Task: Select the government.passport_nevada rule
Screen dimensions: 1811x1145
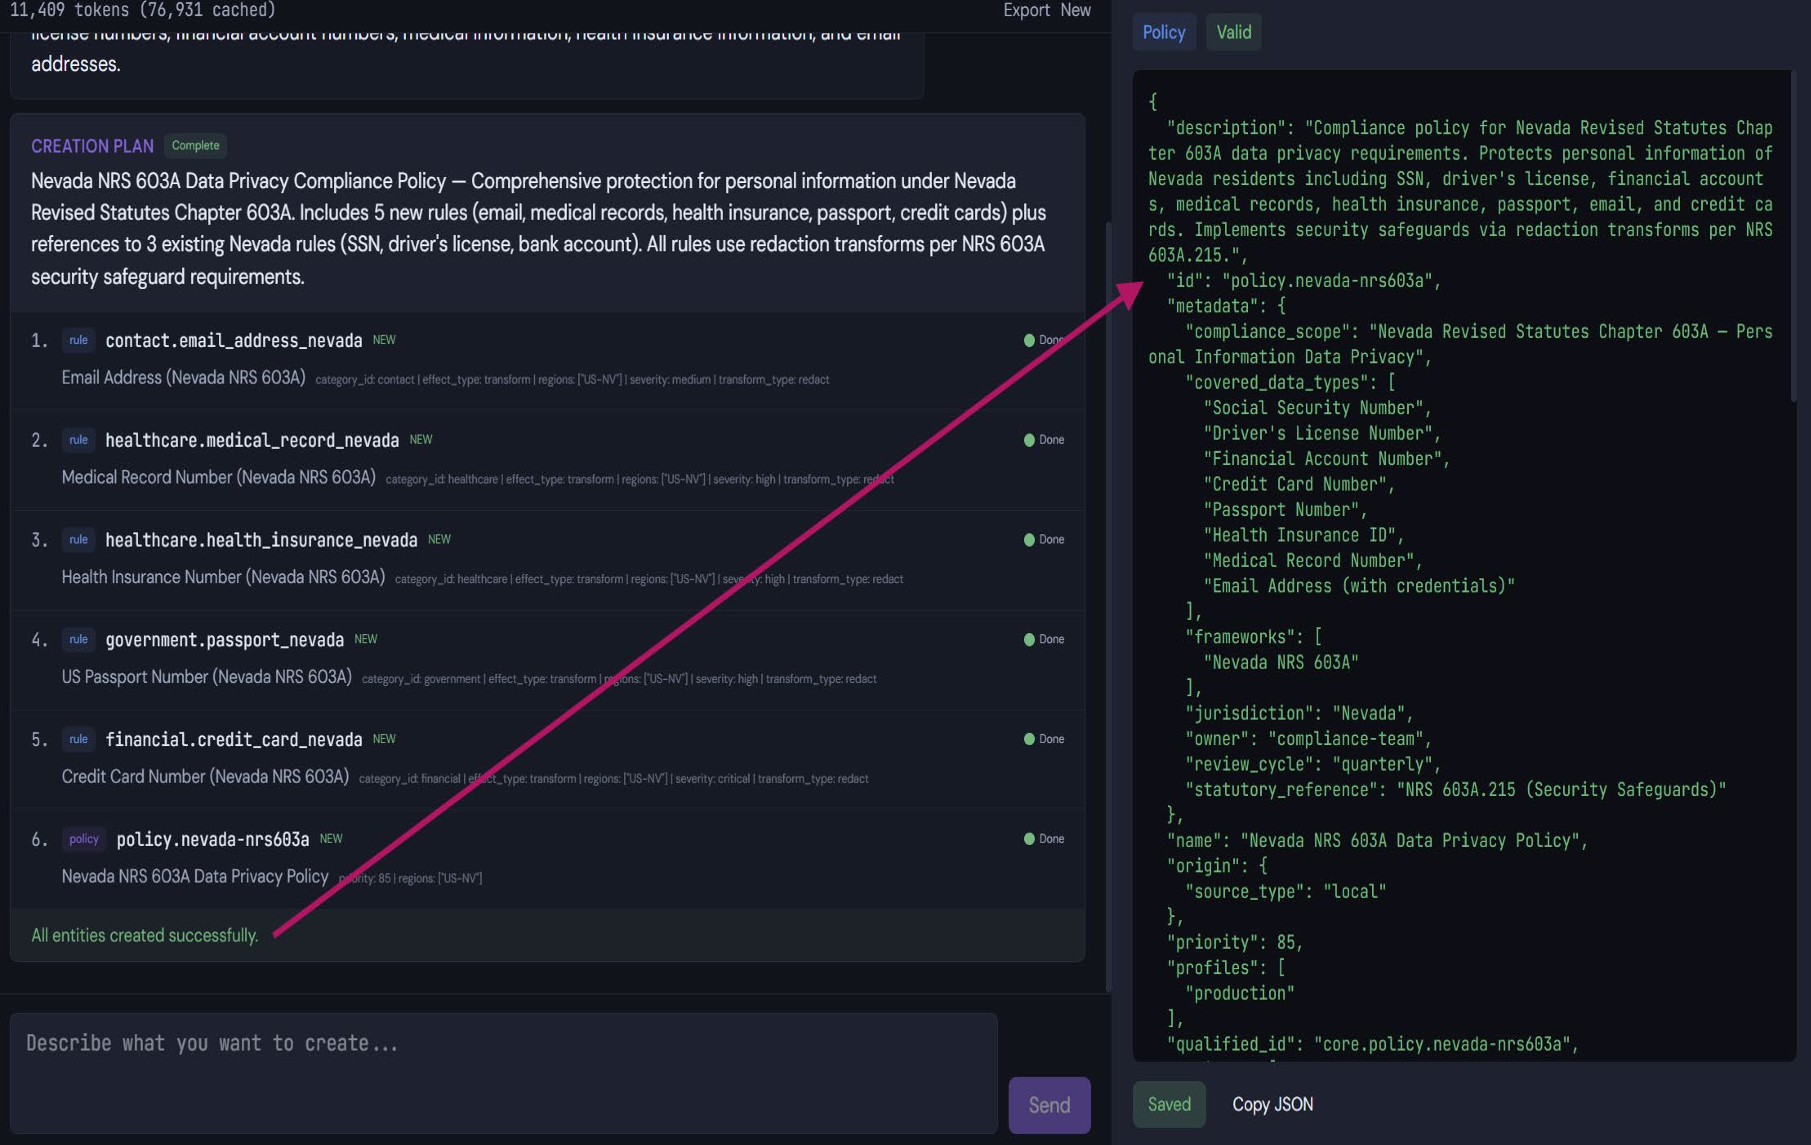Action: pos(548,658)
